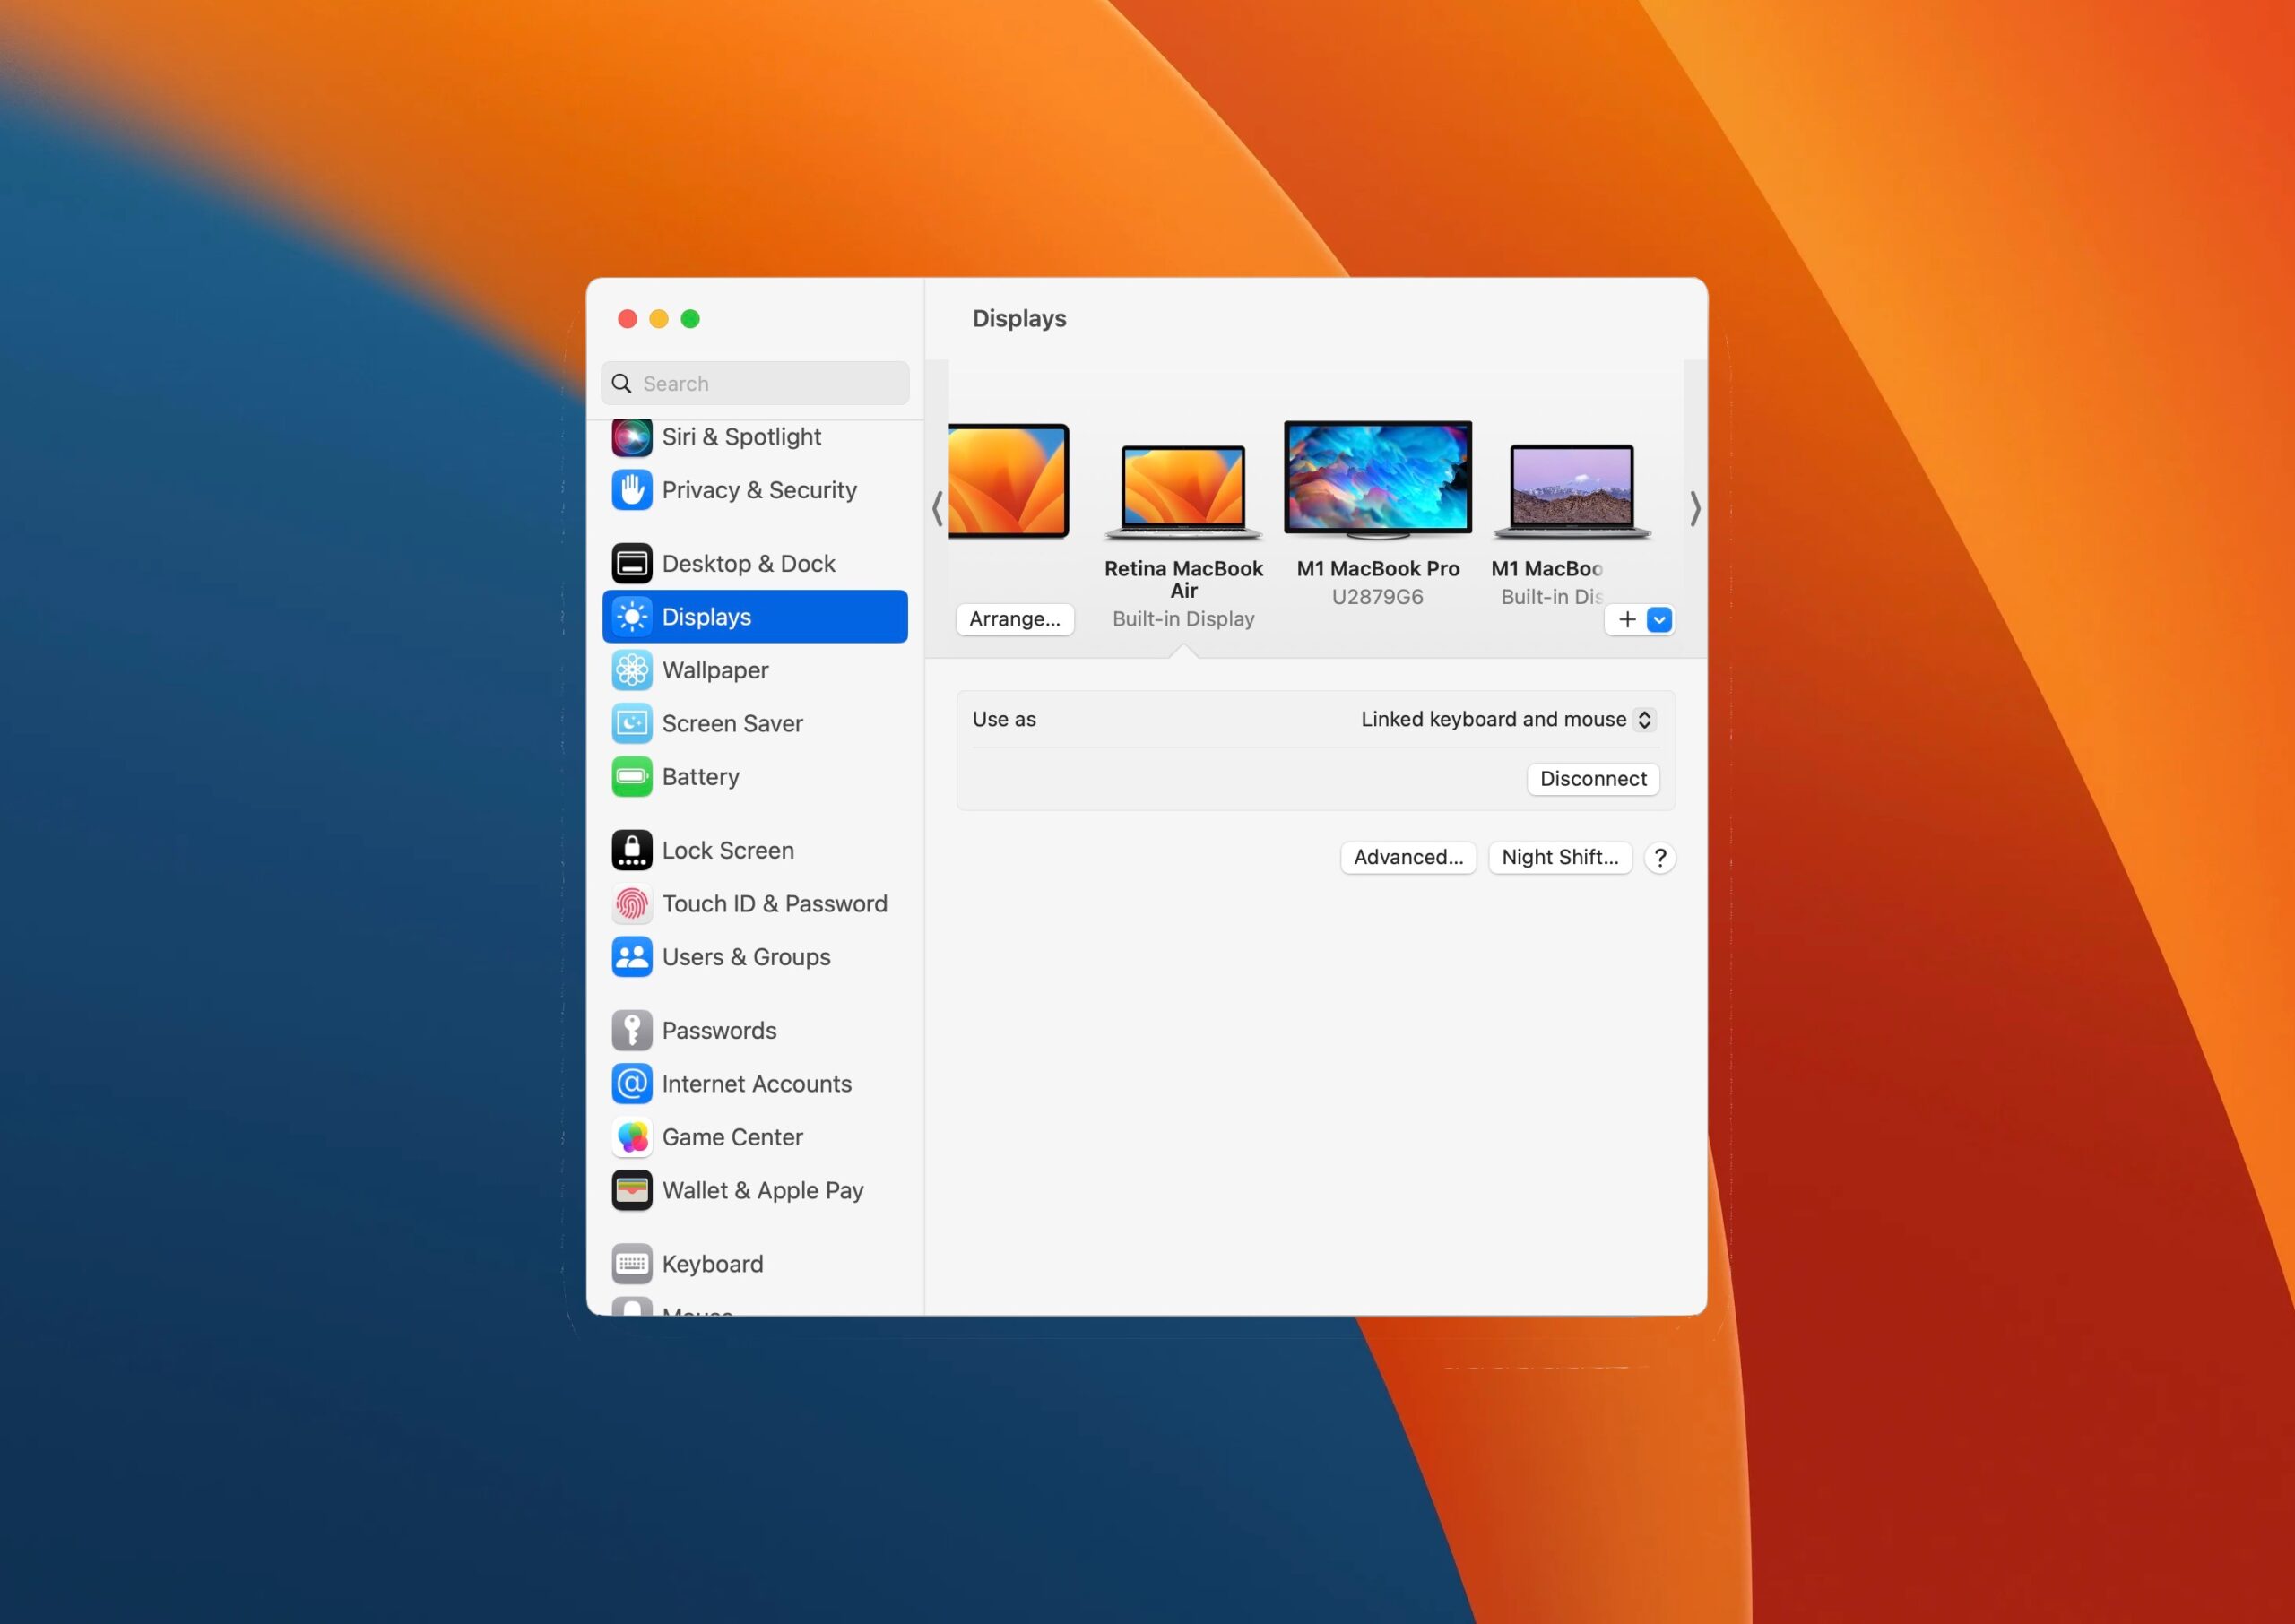
Task: Select the M1 MacBook Pro display thumbnail
Action: click(1376, 478)
